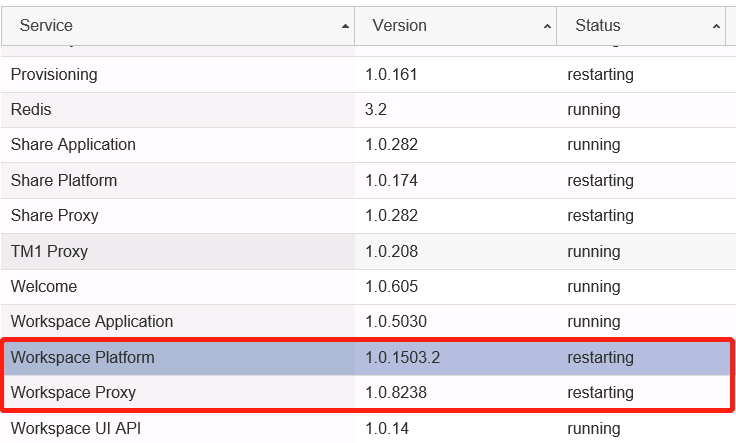
Task: Click Workspace Proxy restarting status
Action: pos(600,393)
